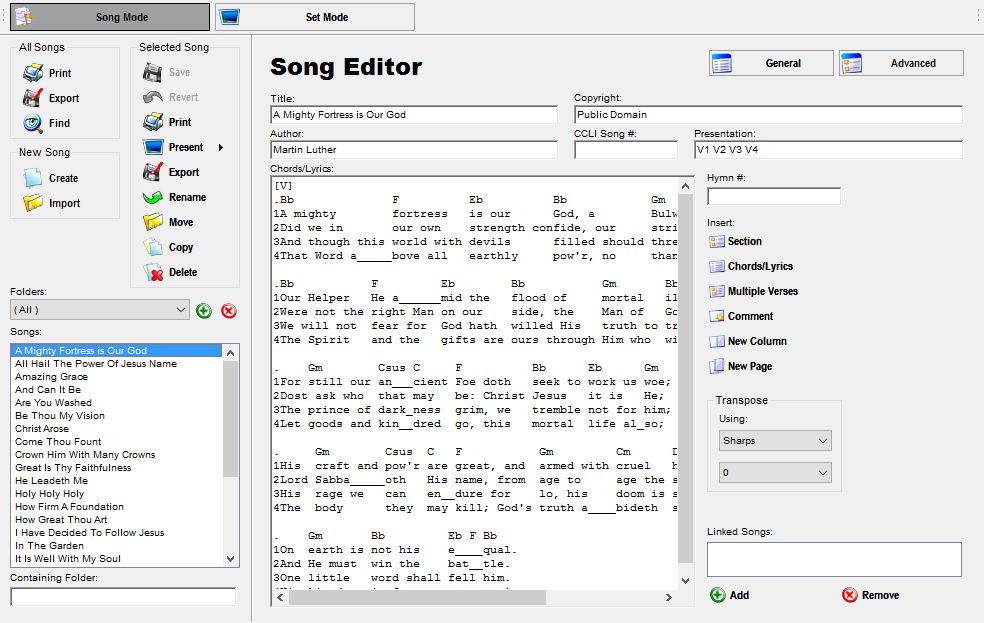Image resolution: width=984 pixels, height=623 pixels.
Task: Select Amazing Grace in the Songs list
Action: pyautogui.click(x=51, y=377)
